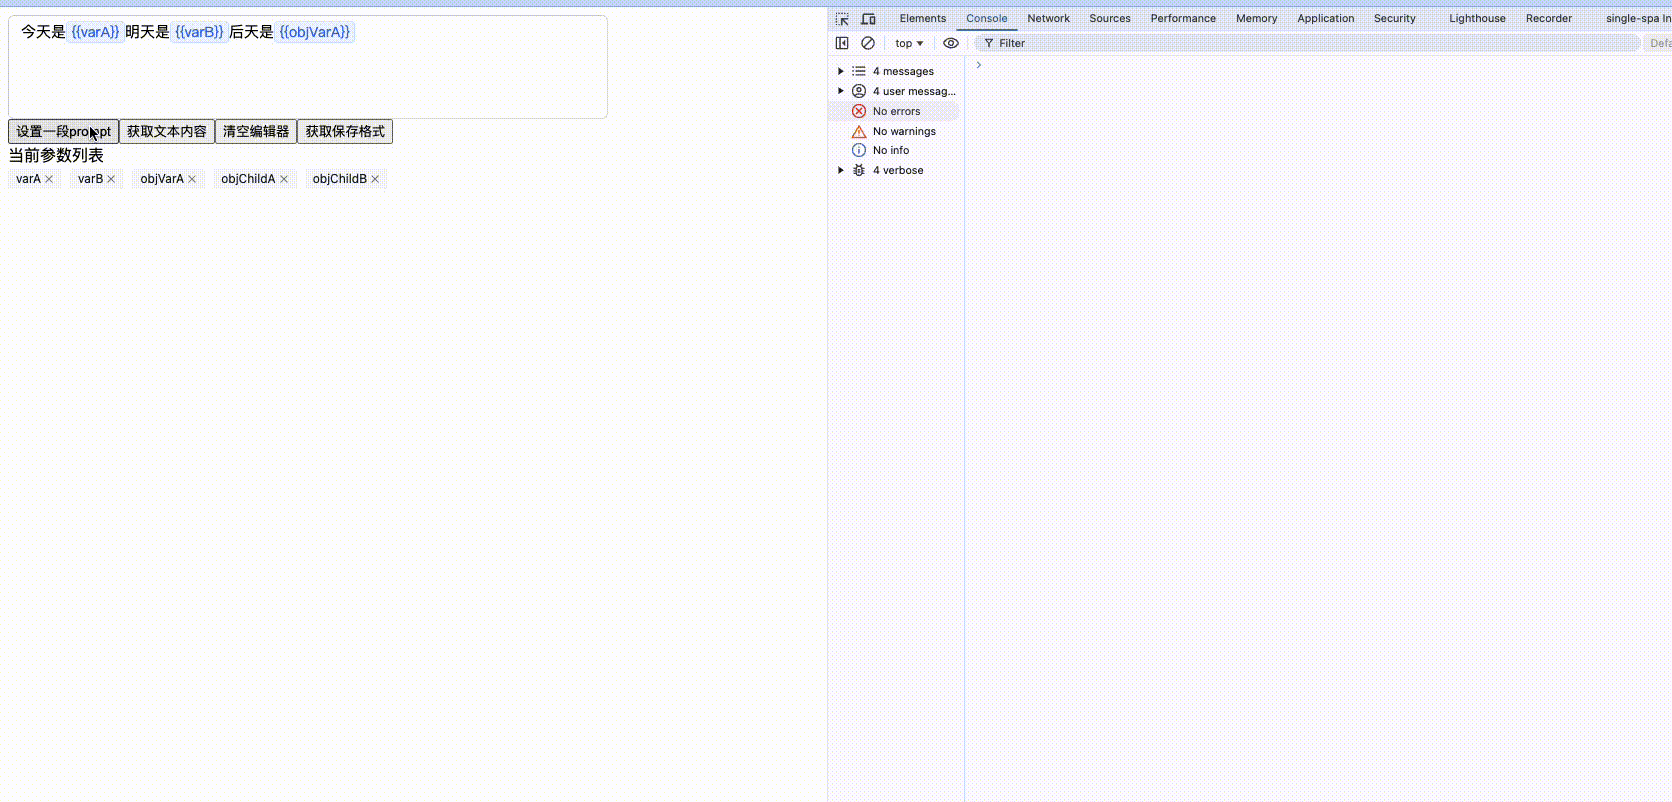This screenshot has height=802, width=1672.
Task: Toggle the console sidebar panel icon
Action: (842, 43)
